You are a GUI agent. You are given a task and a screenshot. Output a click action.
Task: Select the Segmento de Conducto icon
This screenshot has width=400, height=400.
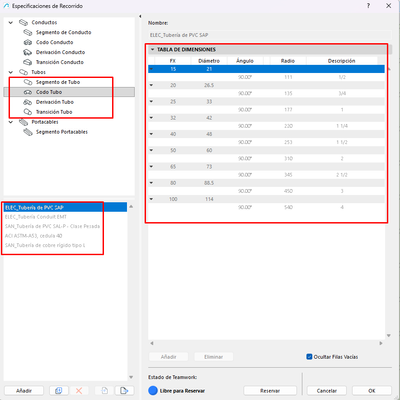pyautogui.click(x=28, y=32)
